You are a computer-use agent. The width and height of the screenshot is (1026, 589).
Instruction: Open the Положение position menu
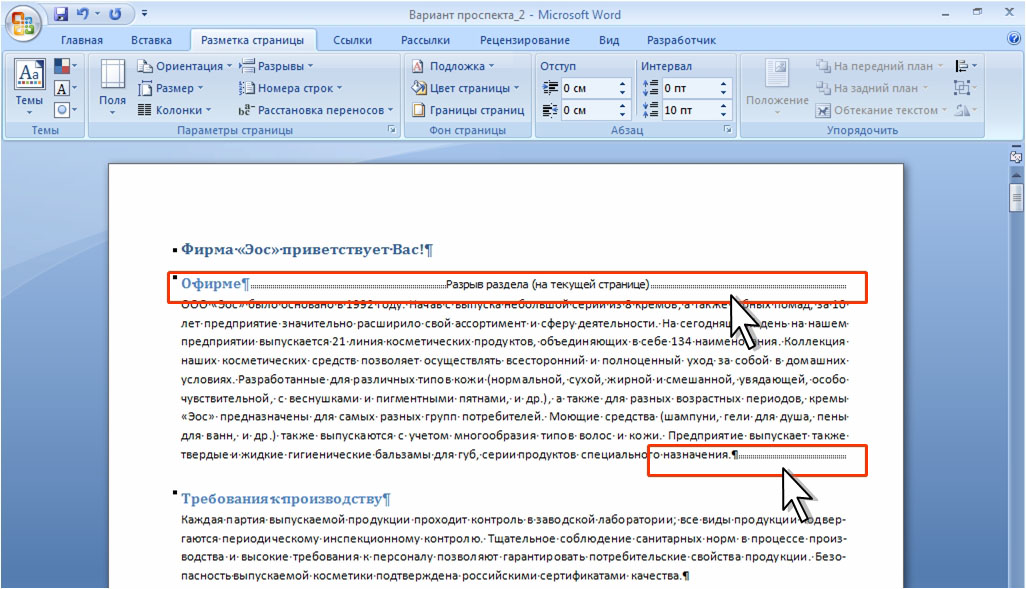pyautogui.click(x=777, y=88)
